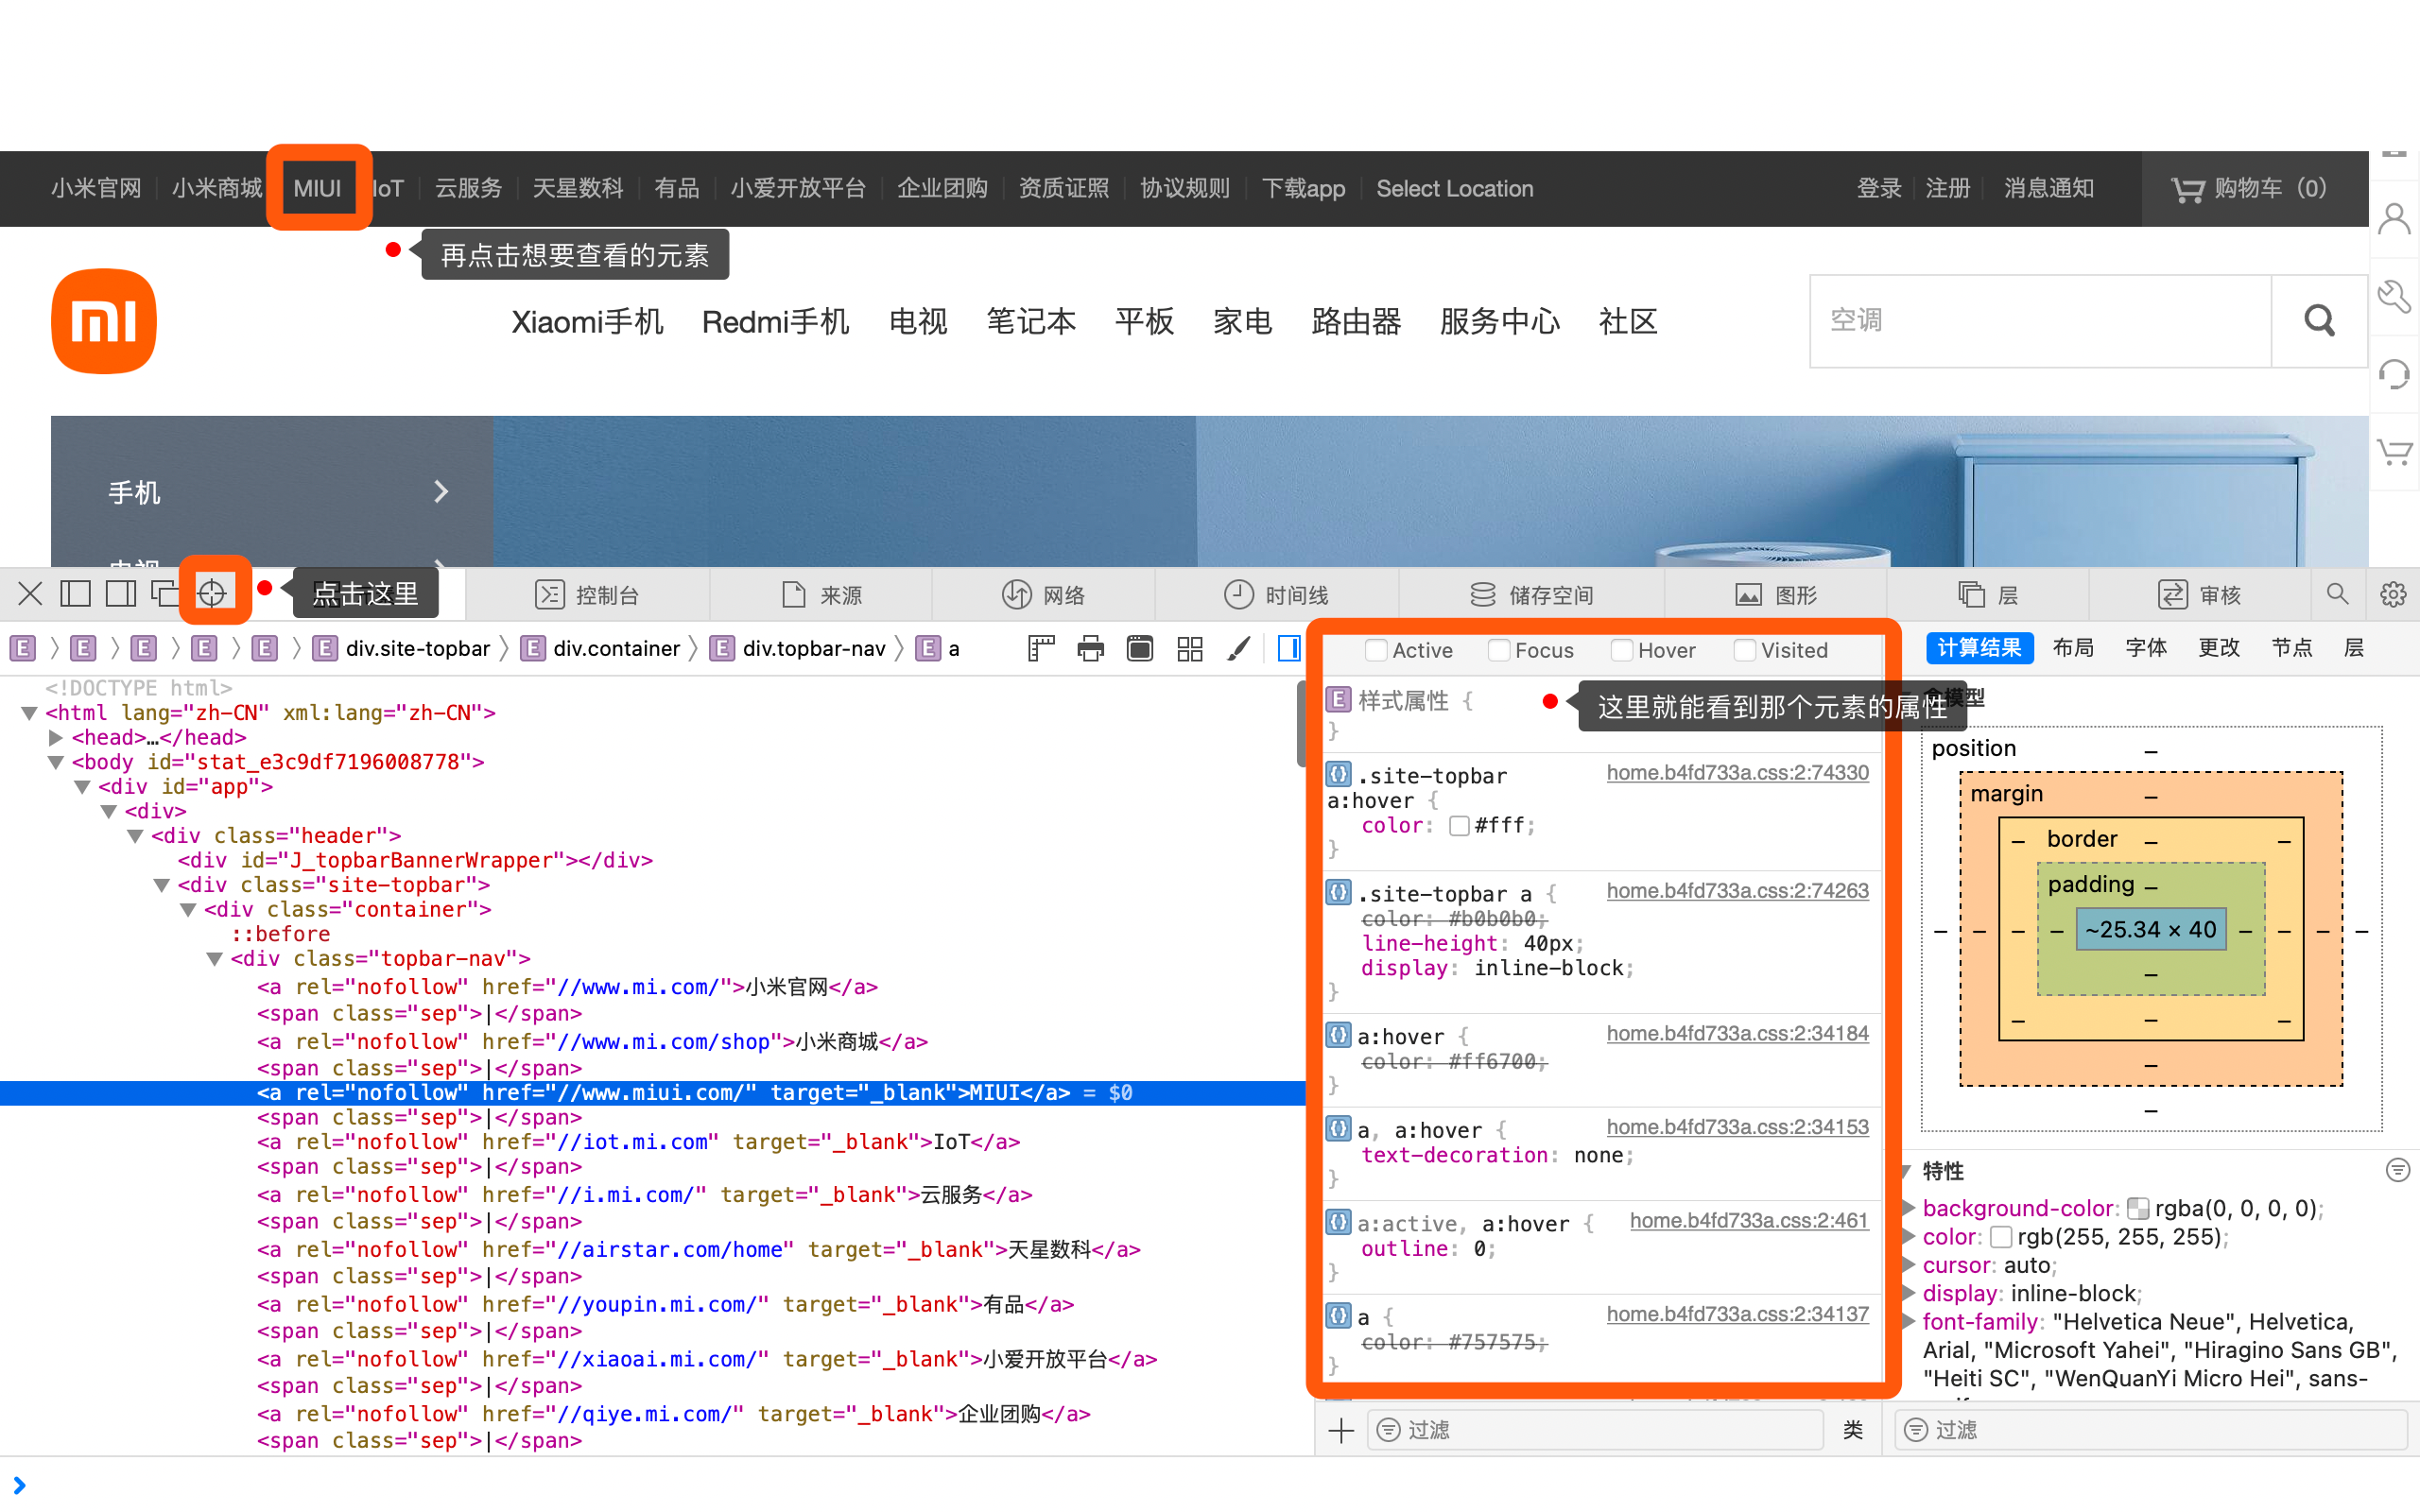Viewport: 2420px width, 1512px height.
Task: Toggle the details sidebar icon
Action: point(1289,648)
